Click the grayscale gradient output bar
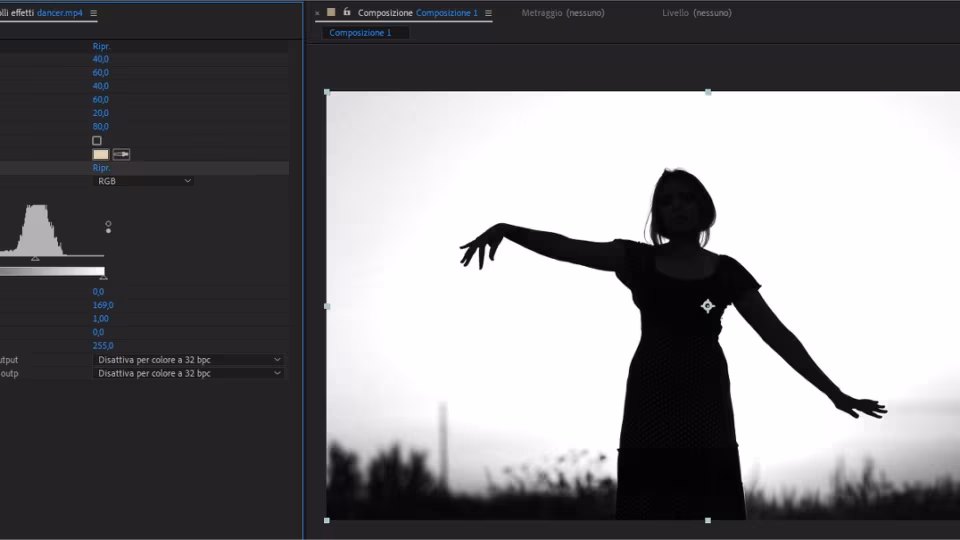The height and width of the screenshot is (540, 960). [52, 271]
